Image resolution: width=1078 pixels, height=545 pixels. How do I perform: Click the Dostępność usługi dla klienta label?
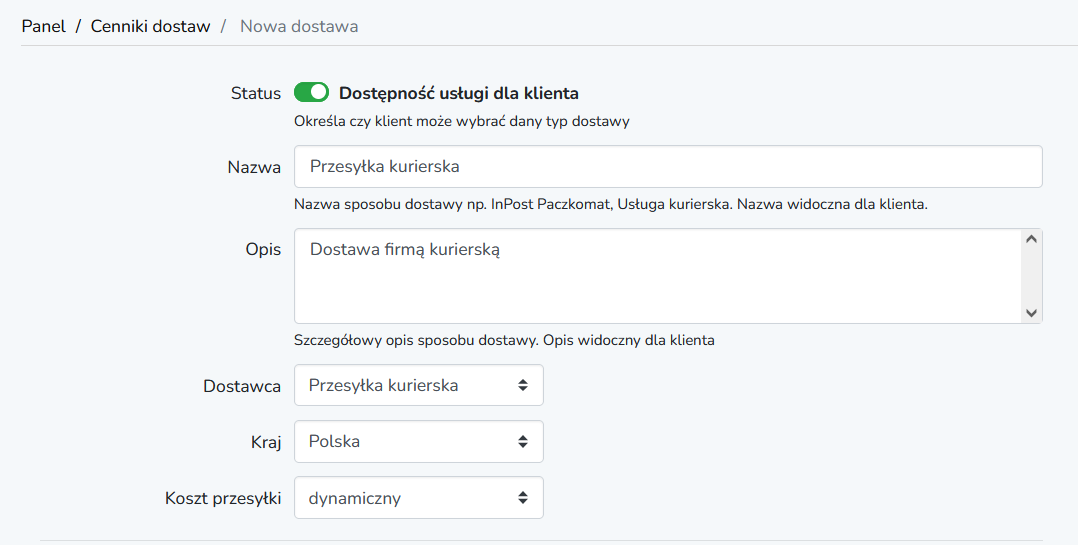click(x=459, y=93)
